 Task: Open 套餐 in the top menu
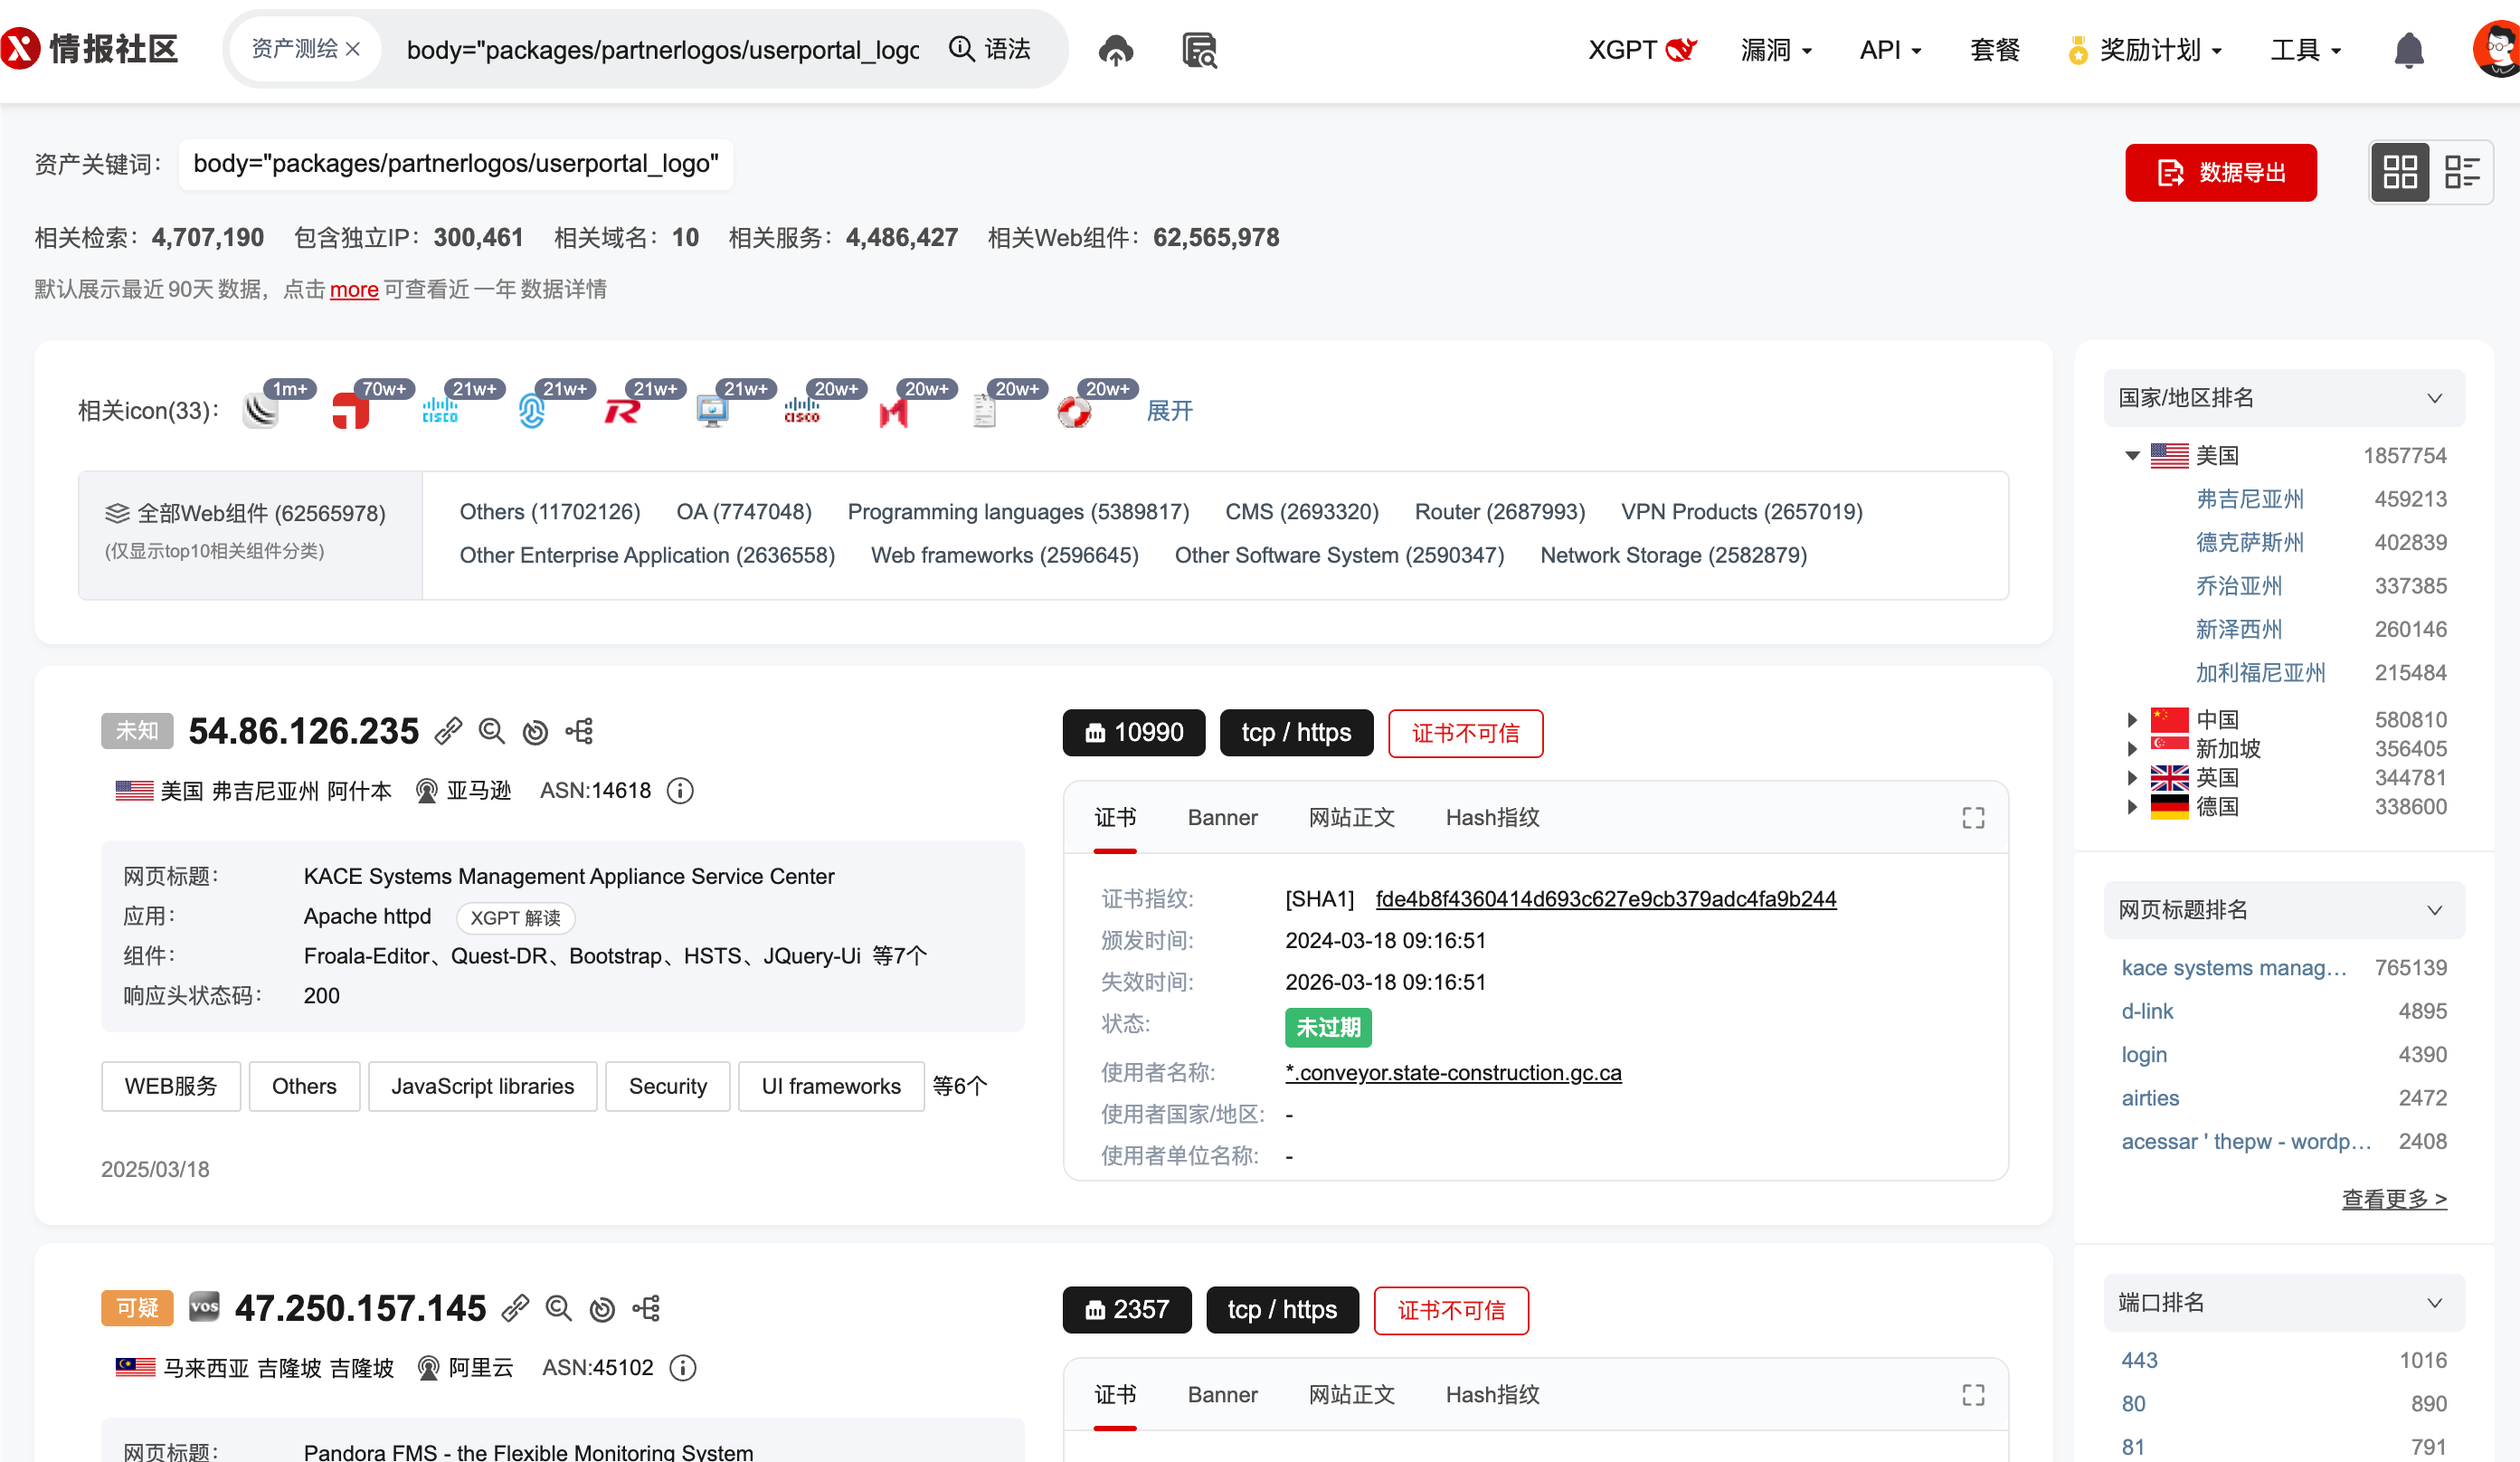click(1995, 50)
